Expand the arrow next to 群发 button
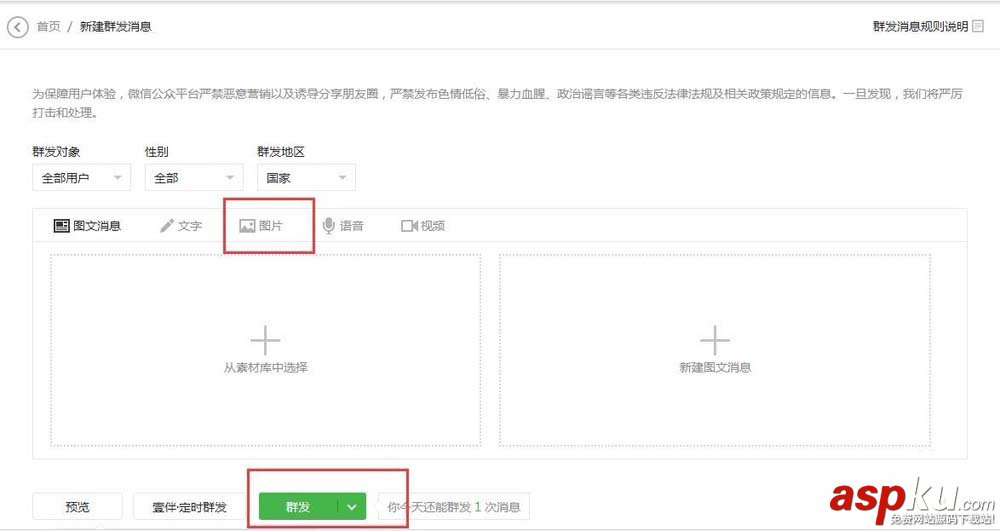The height and width of the screenshot is (531, 1000). click(x=352, y=507)
